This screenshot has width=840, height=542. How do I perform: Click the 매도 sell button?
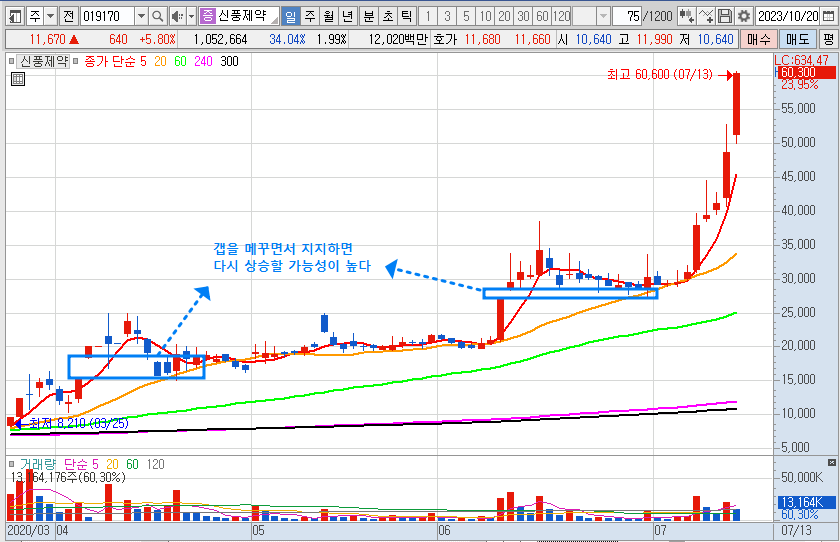pos(797,39)
